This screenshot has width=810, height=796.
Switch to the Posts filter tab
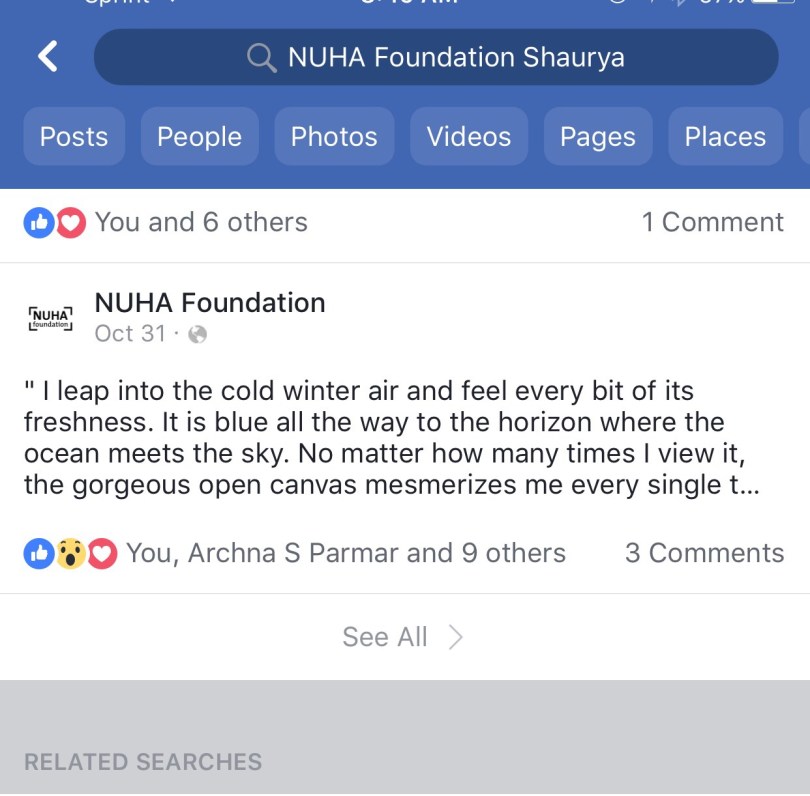click(x=74, y=137)
